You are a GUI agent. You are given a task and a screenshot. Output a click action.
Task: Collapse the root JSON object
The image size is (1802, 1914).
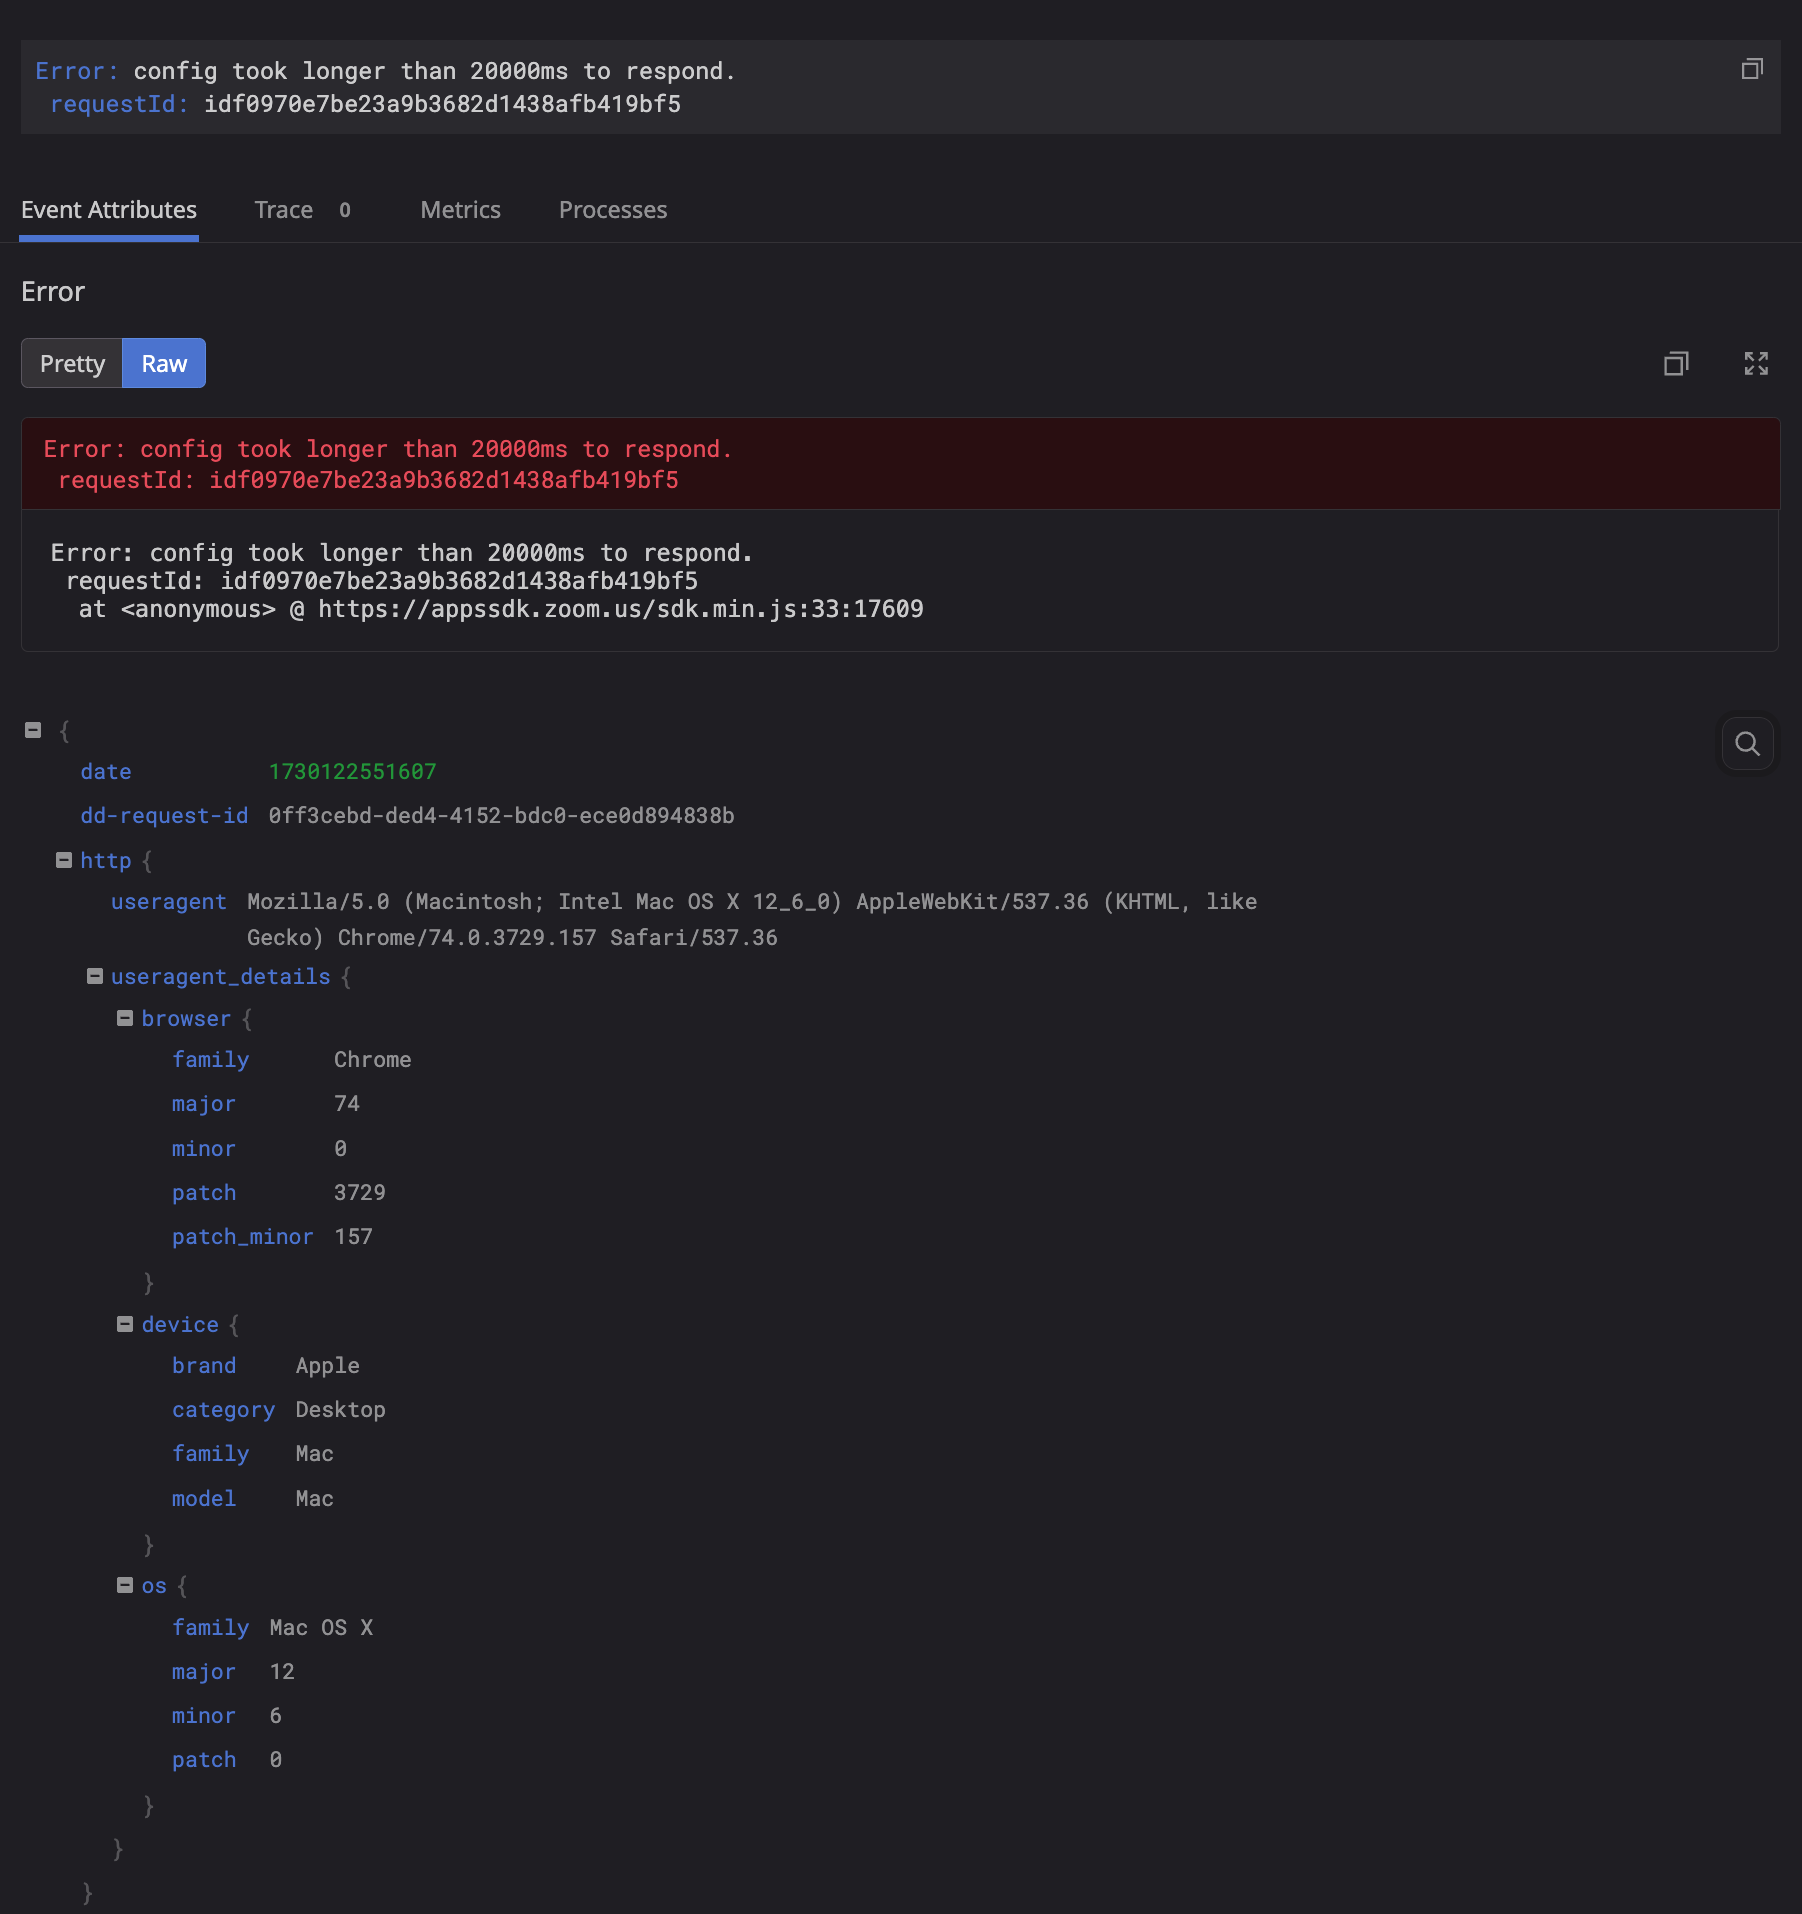[33, 730]
